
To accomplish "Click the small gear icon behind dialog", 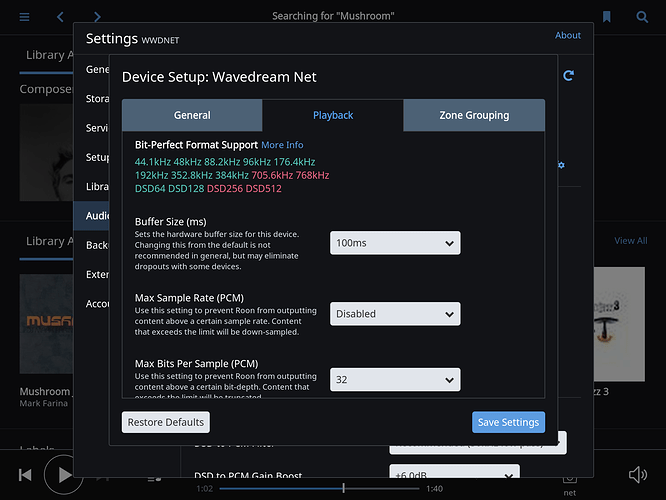I will (562, 165).
